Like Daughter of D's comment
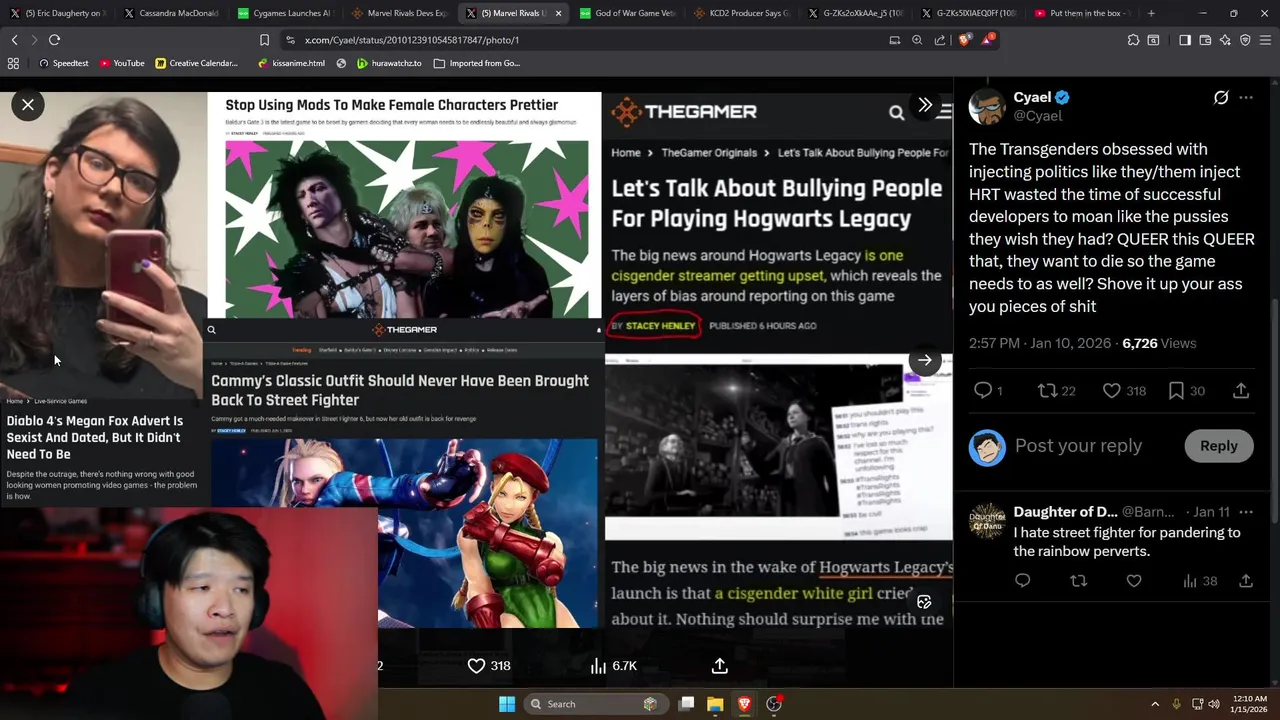 (1134, 580)
